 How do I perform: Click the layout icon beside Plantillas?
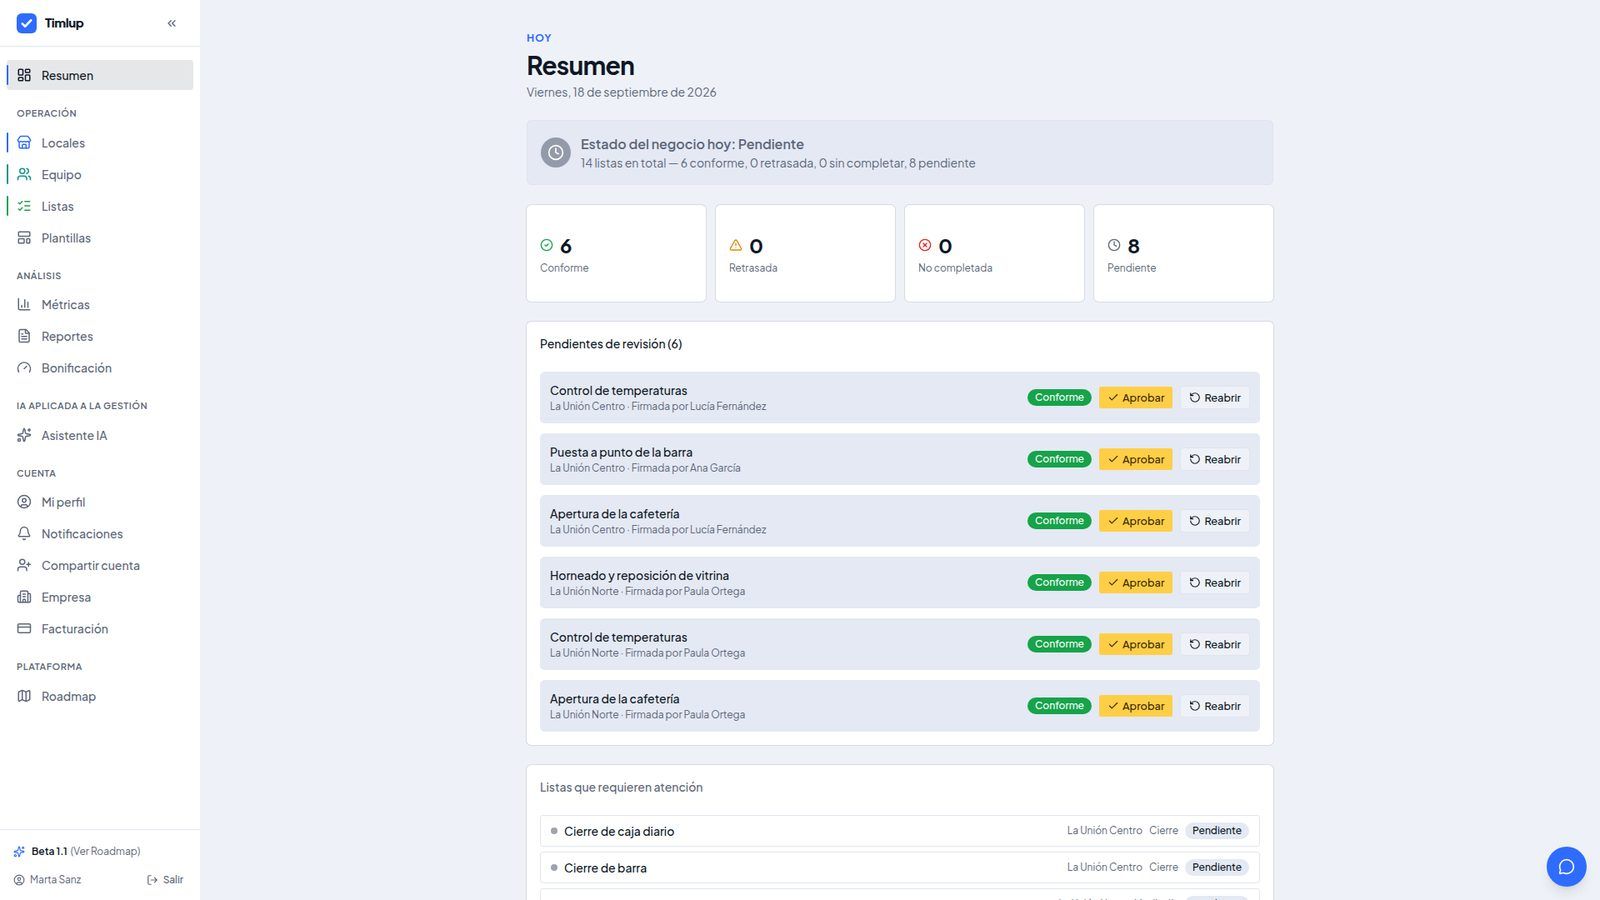(x=24, y=238)
